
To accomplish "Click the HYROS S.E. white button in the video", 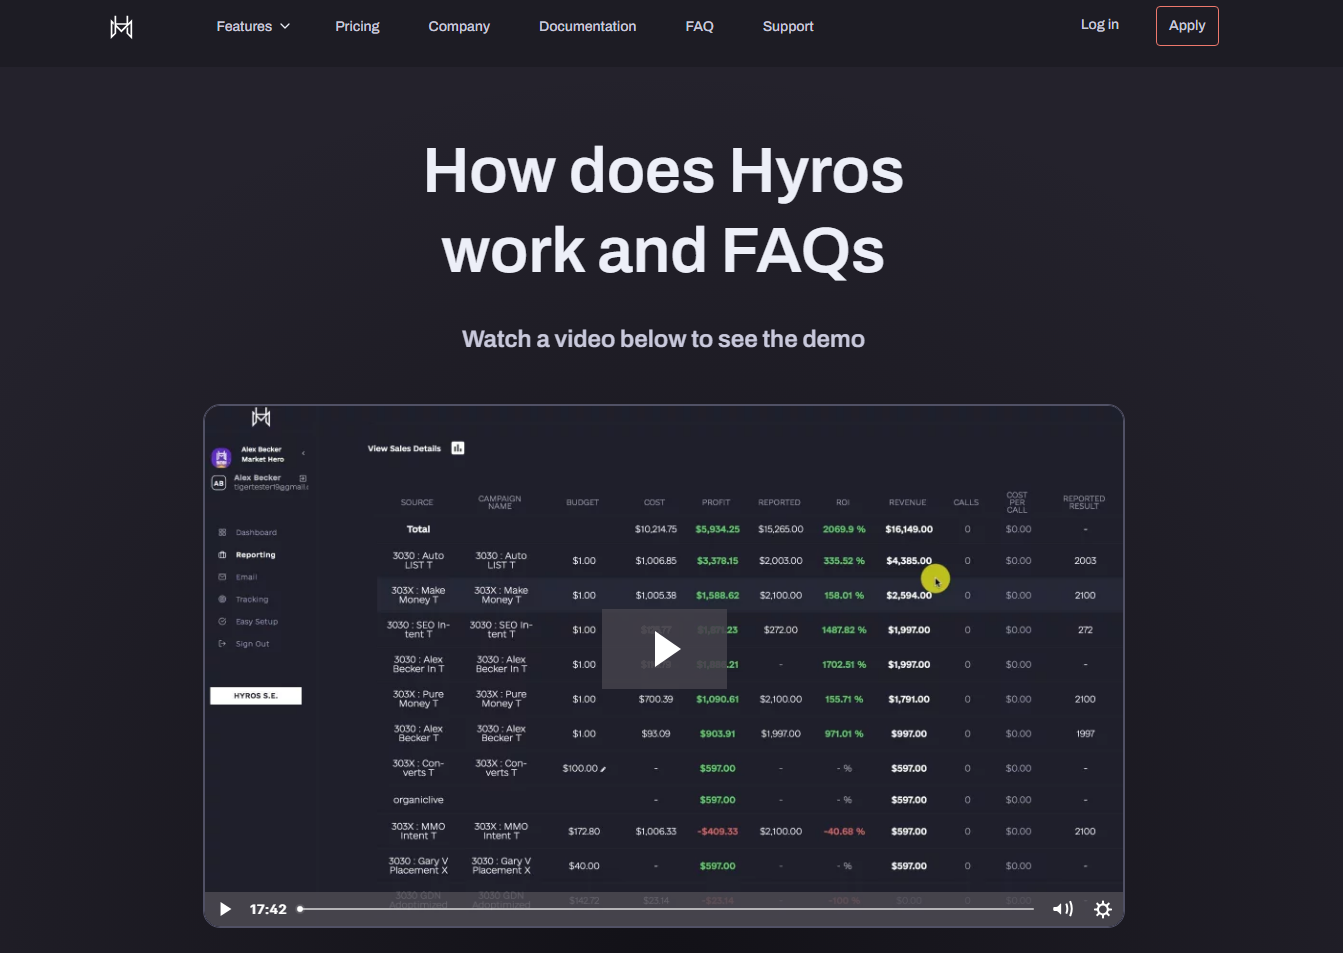I will coord(256,696).
